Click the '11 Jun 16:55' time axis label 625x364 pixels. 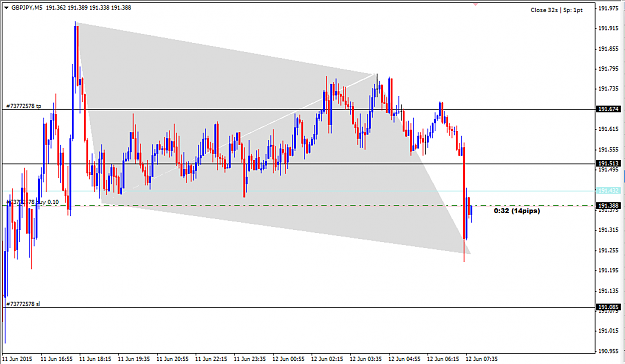[57, 359]
